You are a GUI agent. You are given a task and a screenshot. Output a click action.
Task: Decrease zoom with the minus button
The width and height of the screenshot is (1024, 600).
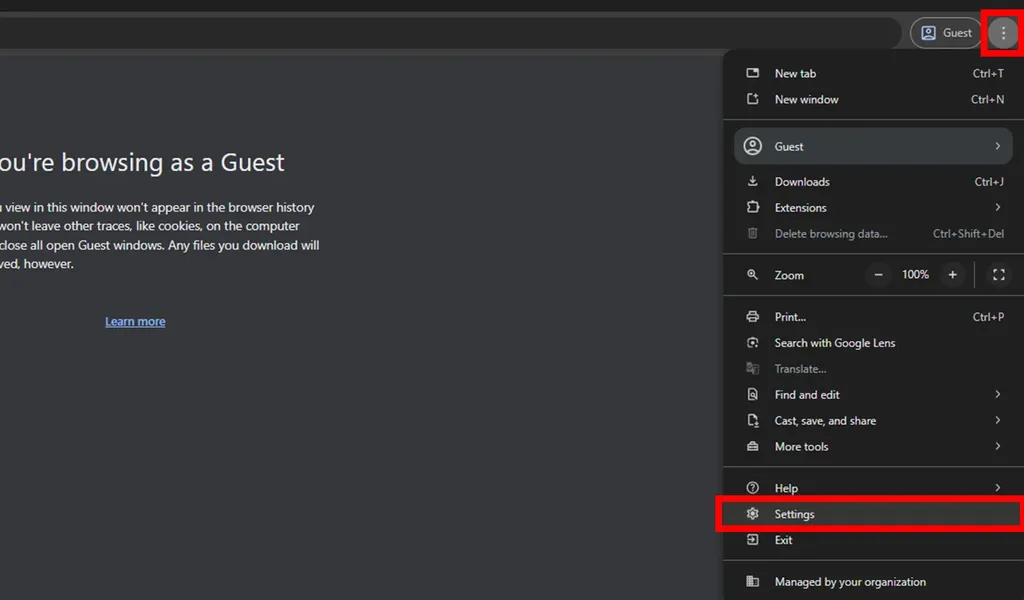click(878, 275)
